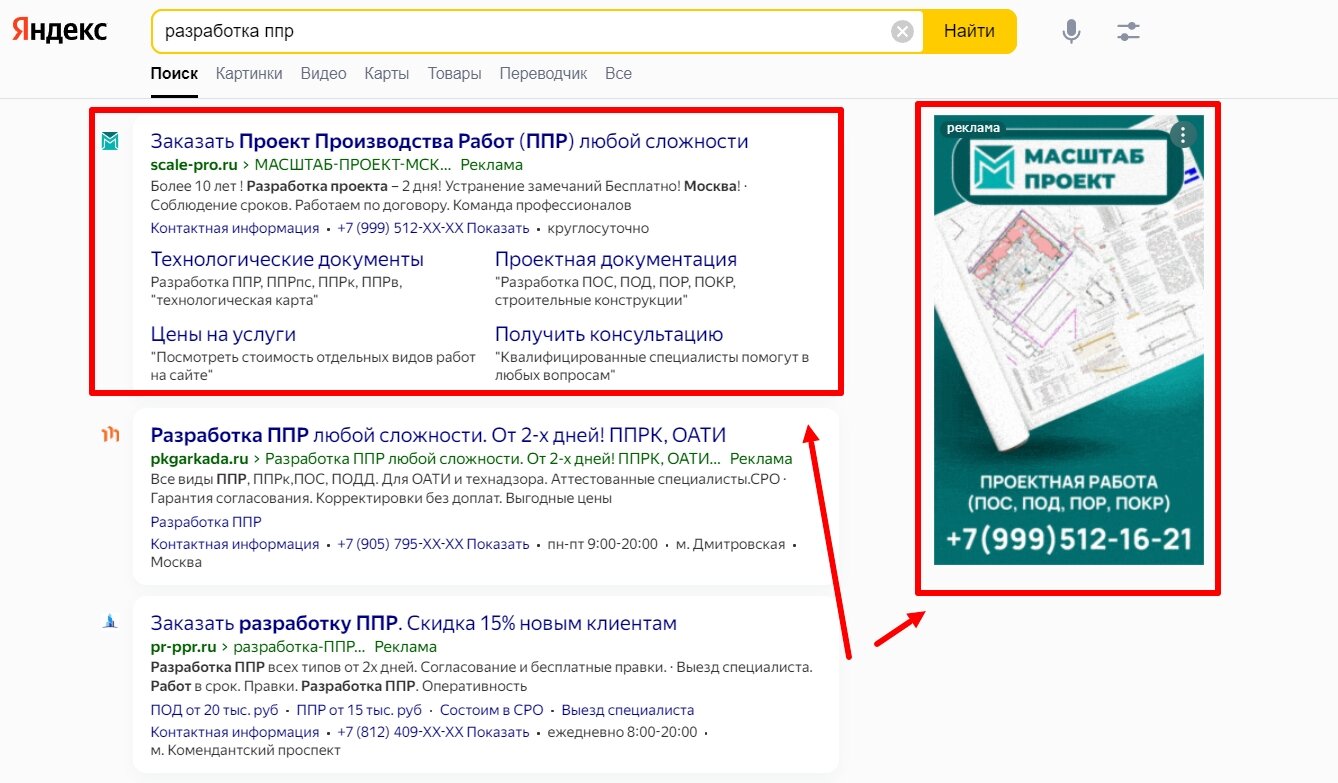Open the scale-pro.ru domain link
Screen dimensions: 1338x783
point(194,164)
